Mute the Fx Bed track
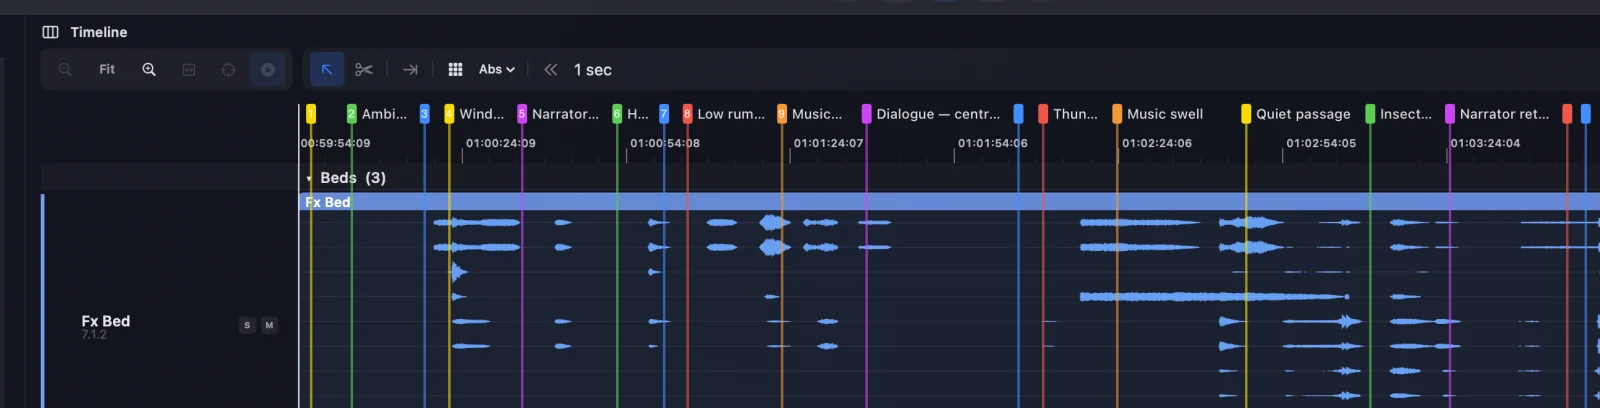Image resolution: width=1600 pixels, height=408 pixels. click(269, 325)
